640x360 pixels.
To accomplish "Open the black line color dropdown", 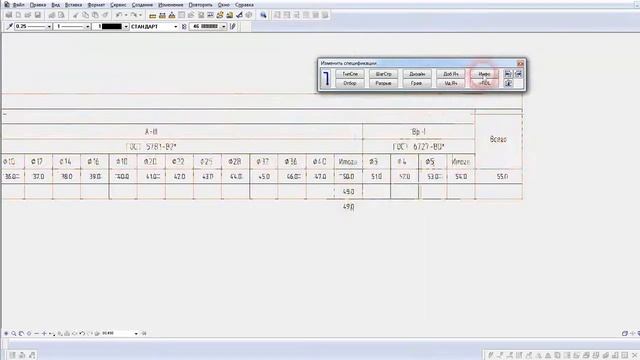I will pyautogui.click(x=126, y=27).
